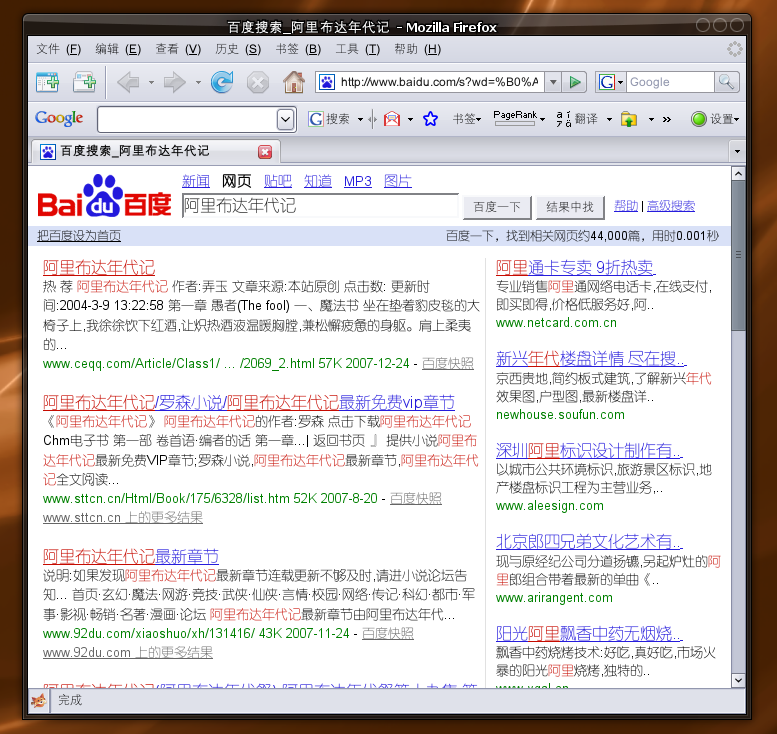Click the 结果中找 button
Image resolution: width=777 pixels, height=734 pixels.
tap(570, 207)
